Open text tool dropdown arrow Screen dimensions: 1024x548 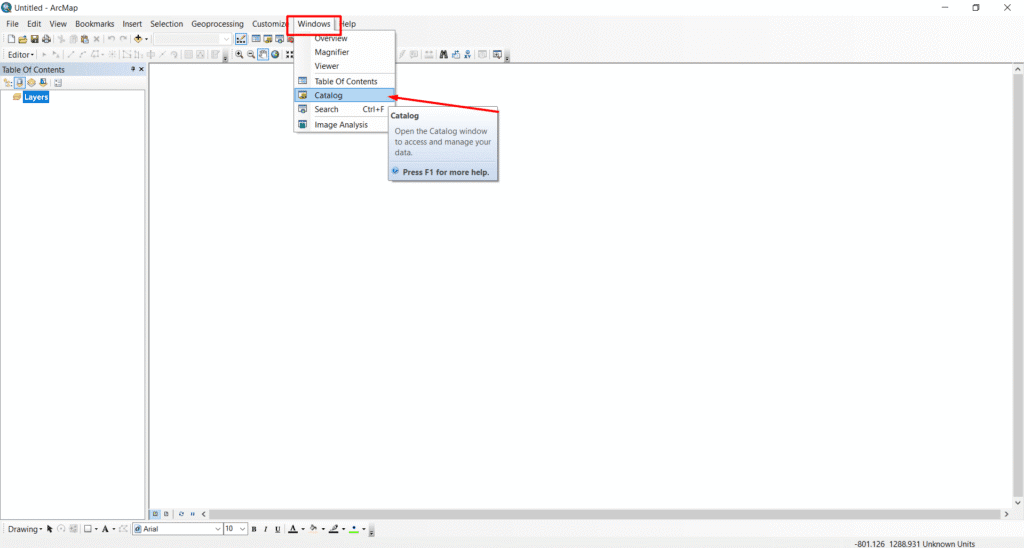(x=114, y=529)
